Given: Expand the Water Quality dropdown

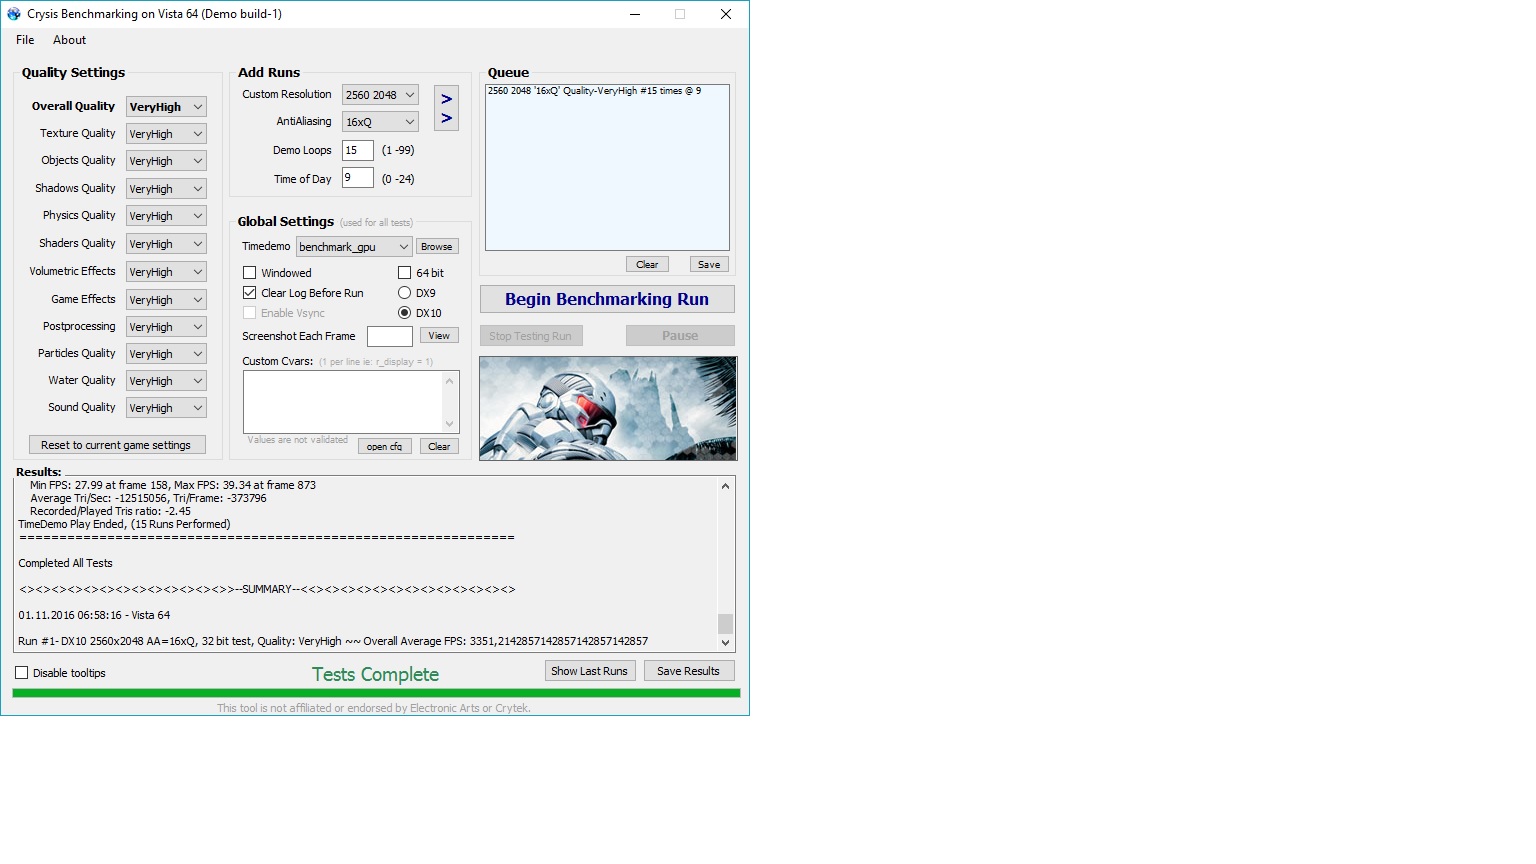Looking at the screenshot, I should coord(166,381).
